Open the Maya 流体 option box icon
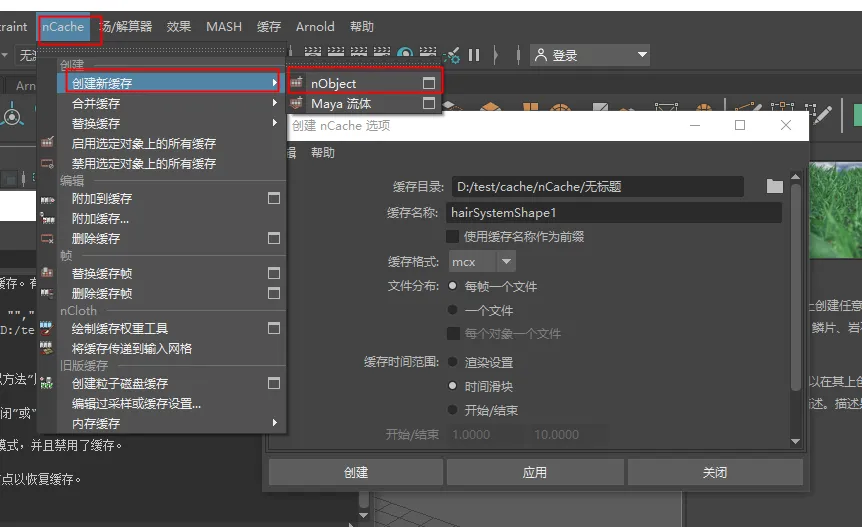This screenshot has height=527, width=862. pyautogui.click(x=429, y=104)
